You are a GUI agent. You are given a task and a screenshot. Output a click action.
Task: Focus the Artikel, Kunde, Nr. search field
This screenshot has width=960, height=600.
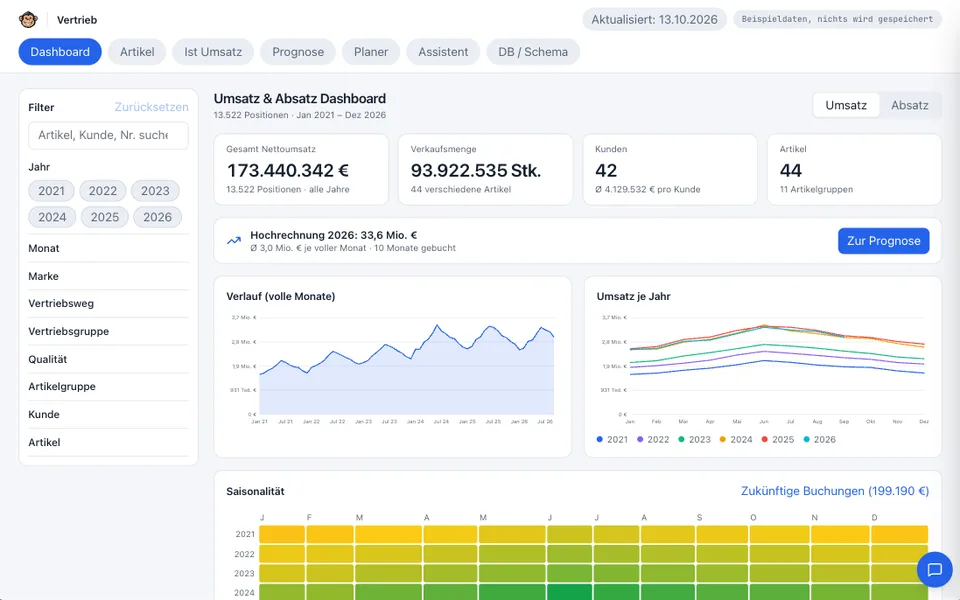[108, 135]
